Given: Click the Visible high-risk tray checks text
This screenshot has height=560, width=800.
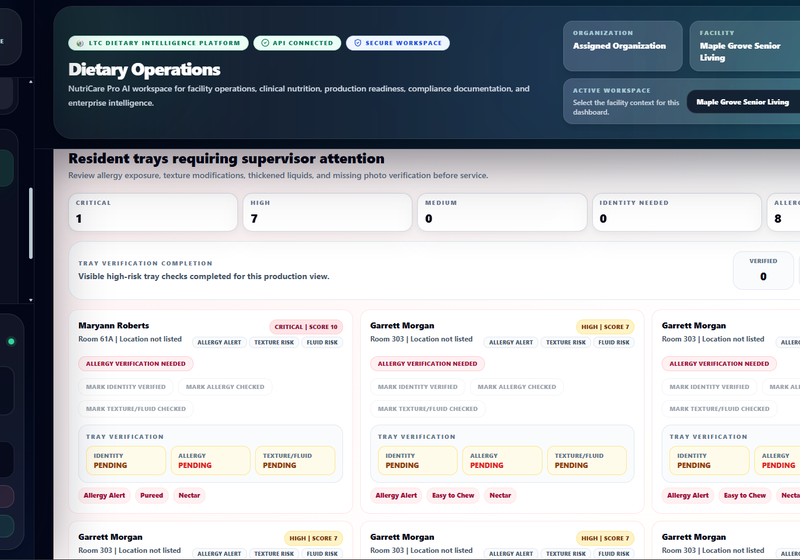Looking at the screenshot, I should (204, 276).
